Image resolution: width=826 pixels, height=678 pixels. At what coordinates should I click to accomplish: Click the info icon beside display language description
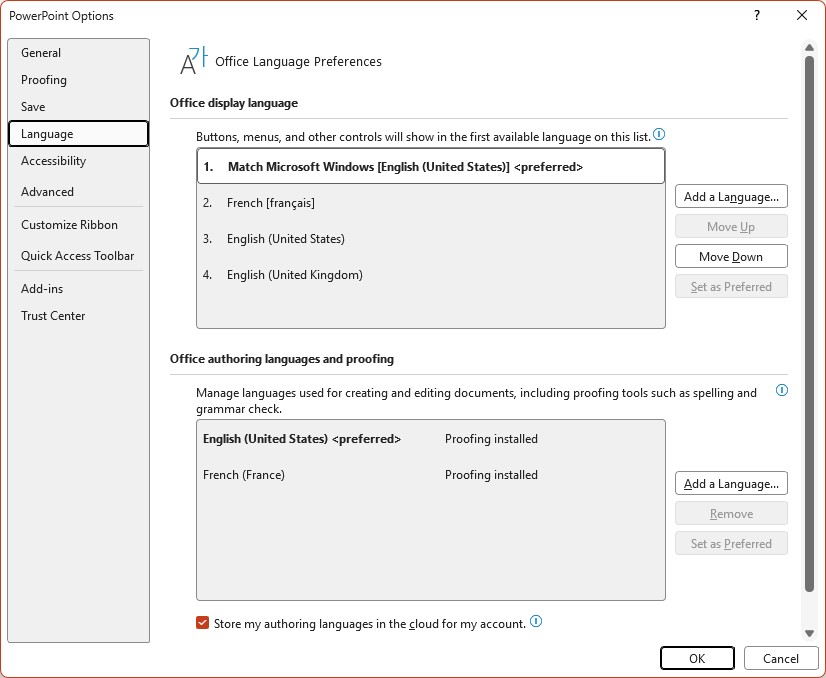coord(658,135)
